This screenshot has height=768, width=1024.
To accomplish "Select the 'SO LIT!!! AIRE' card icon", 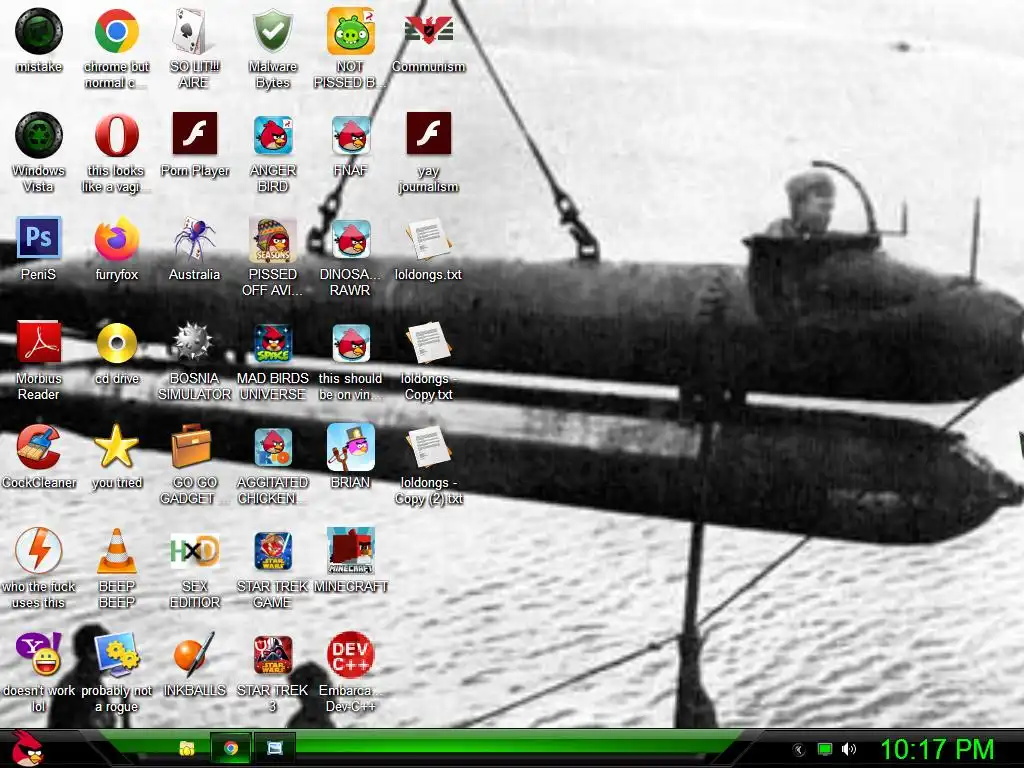I will pos(194,31).
